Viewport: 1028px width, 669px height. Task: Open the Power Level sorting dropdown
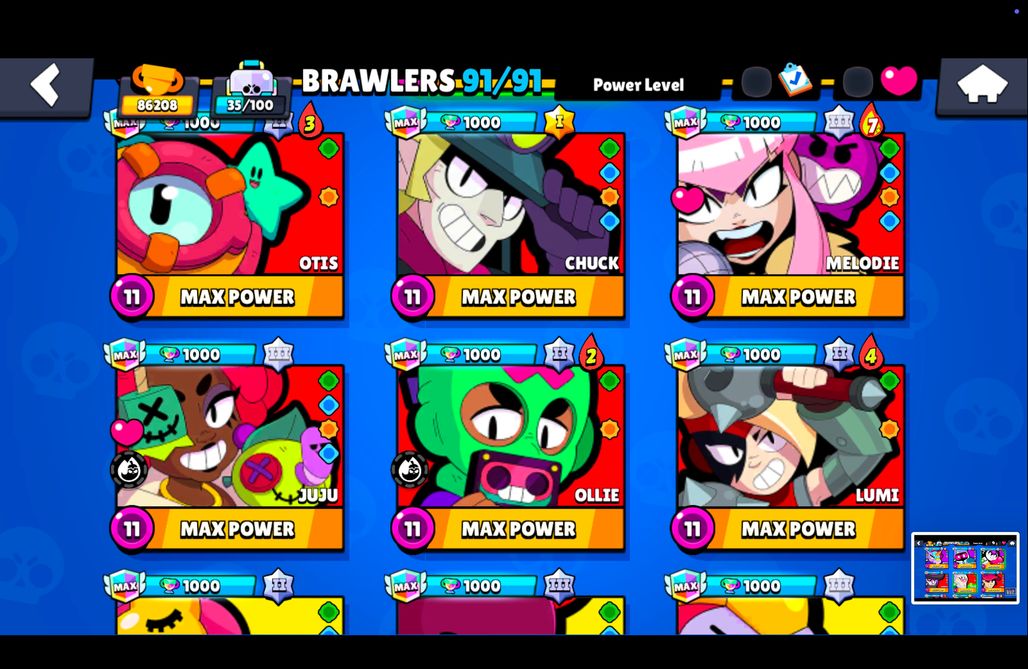[x=638, y=85]
